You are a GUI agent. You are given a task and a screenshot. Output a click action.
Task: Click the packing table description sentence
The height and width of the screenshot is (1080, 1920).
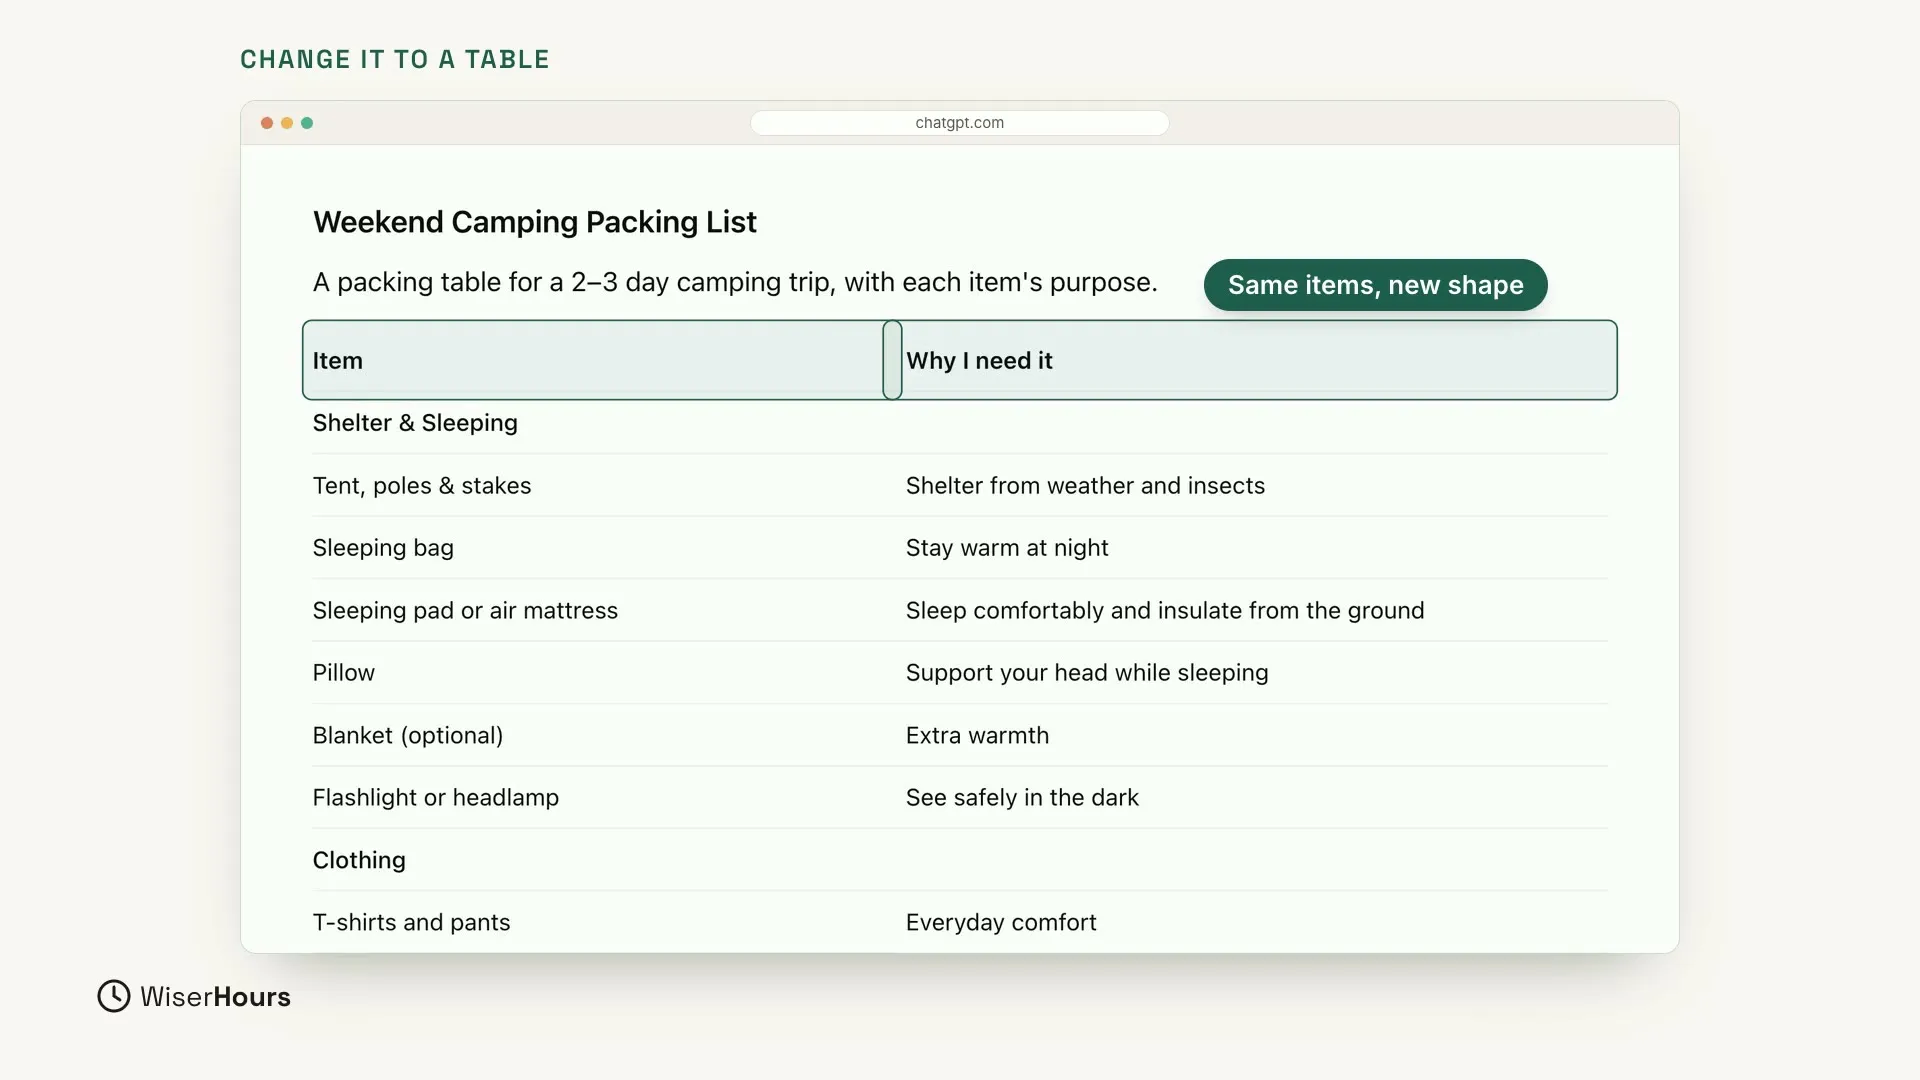(x=735, y=283)
